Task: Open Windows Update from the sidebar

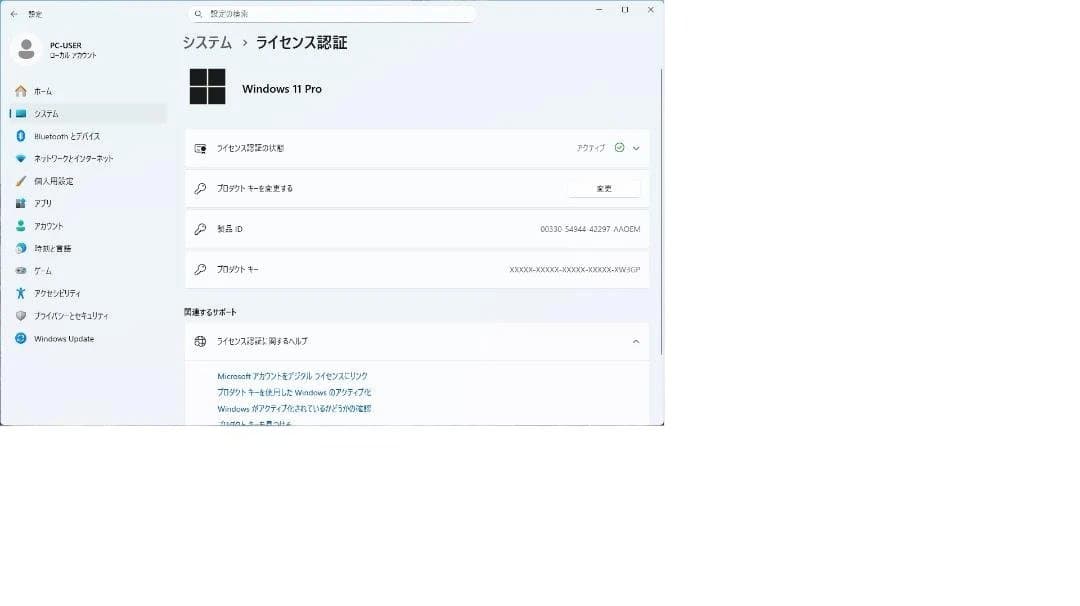Action: tap(63, 339)
